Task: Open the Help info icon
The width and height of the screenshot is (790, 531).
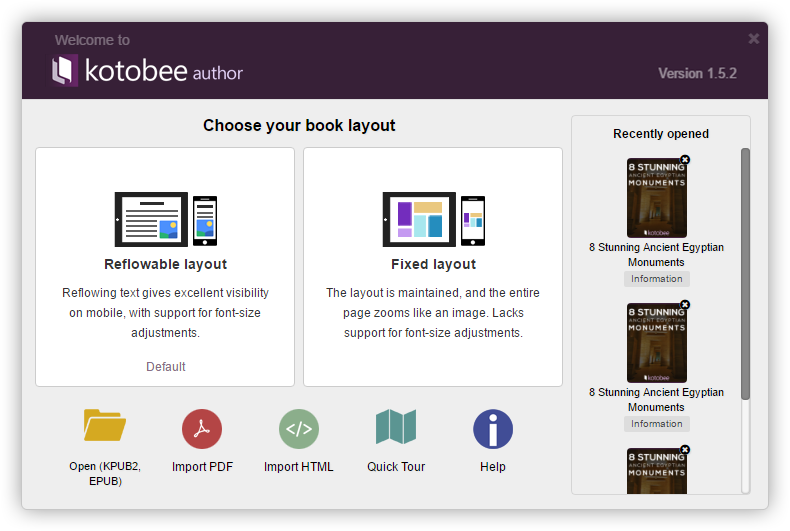Action: [x=493, y=429]
